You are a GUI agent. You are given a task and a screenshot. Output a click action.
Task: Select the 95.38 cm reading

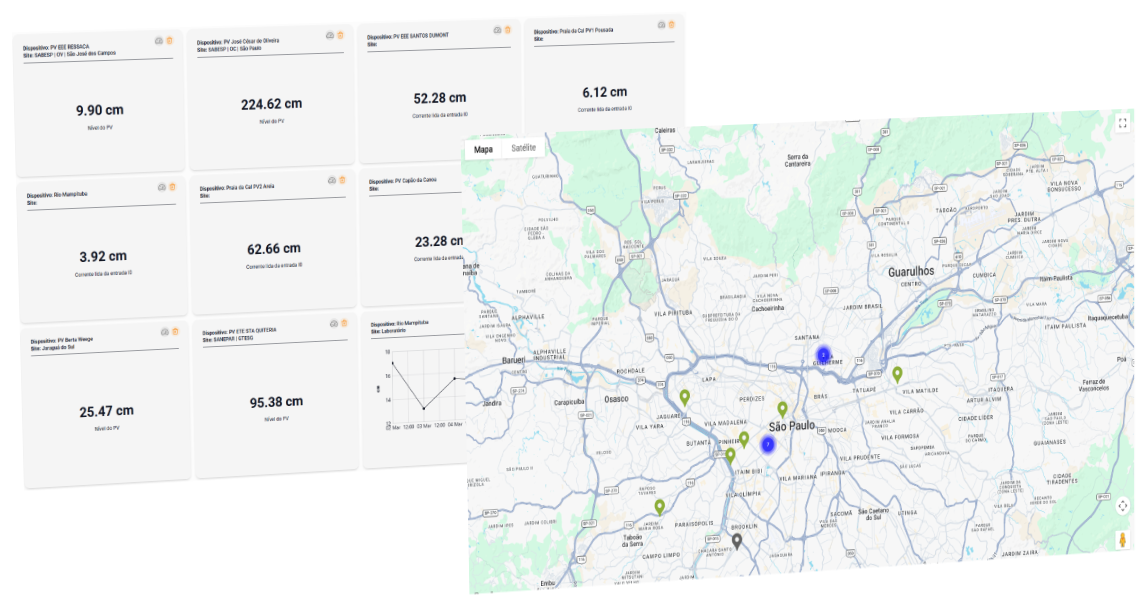[x=276, y=403]
